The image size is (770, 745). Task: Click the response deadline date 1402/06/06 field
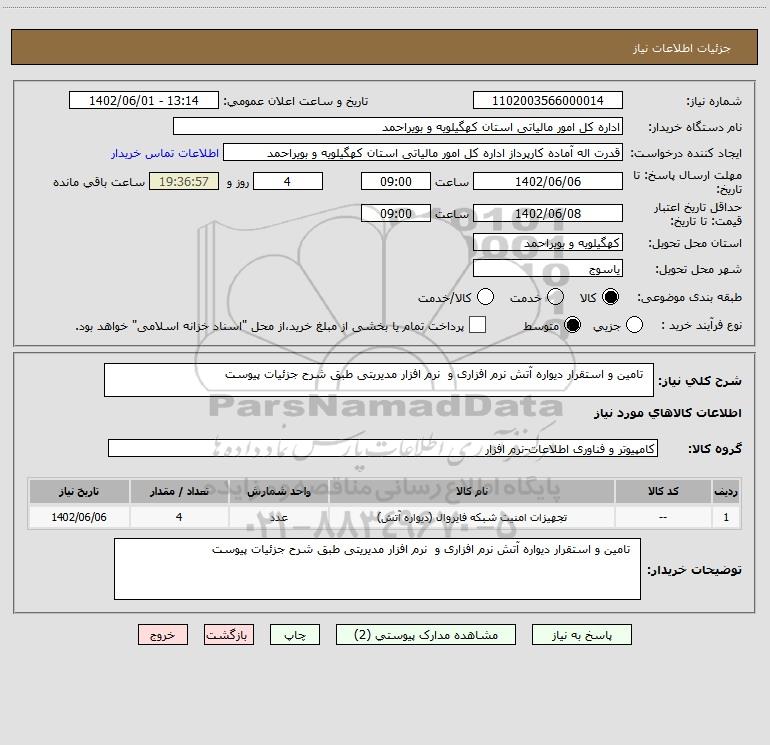point(548,181)
